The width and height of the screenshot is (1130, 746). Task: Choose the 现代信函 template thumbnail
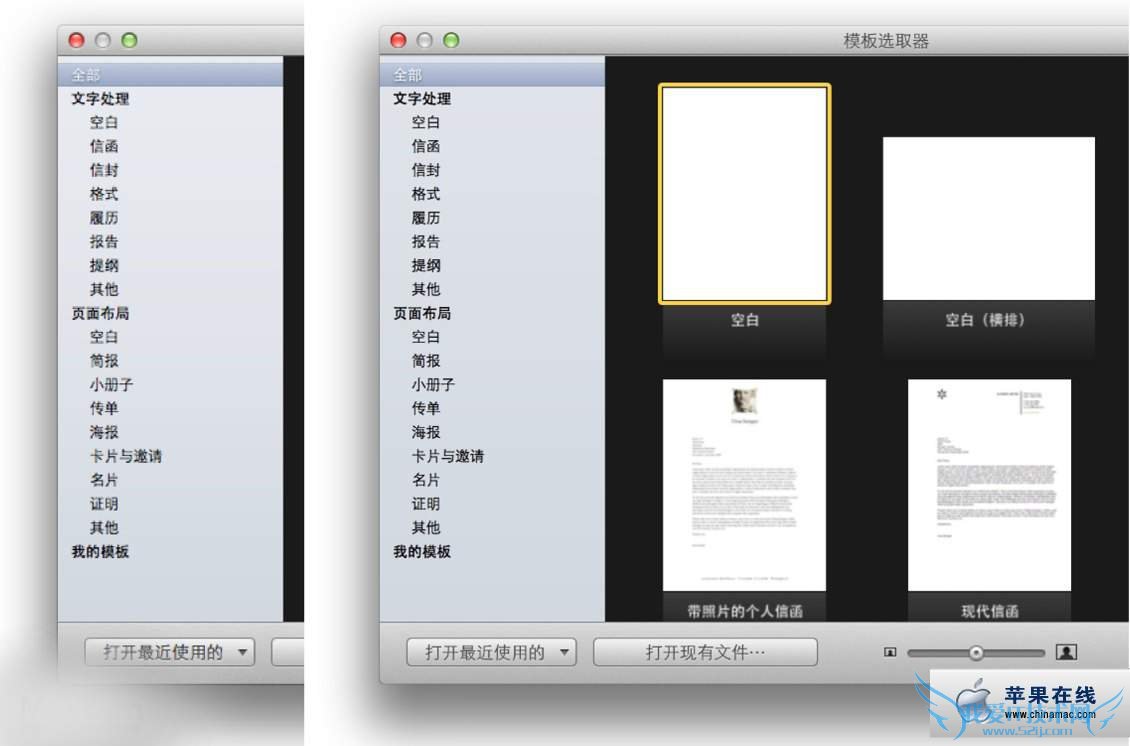click(988, 485)
